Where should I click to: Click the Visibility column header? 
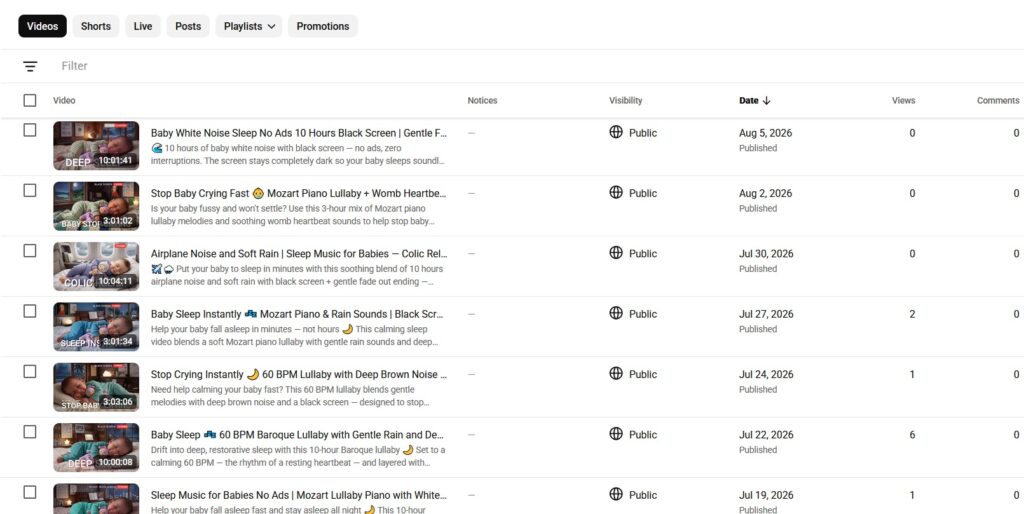(x=626, y=101)
